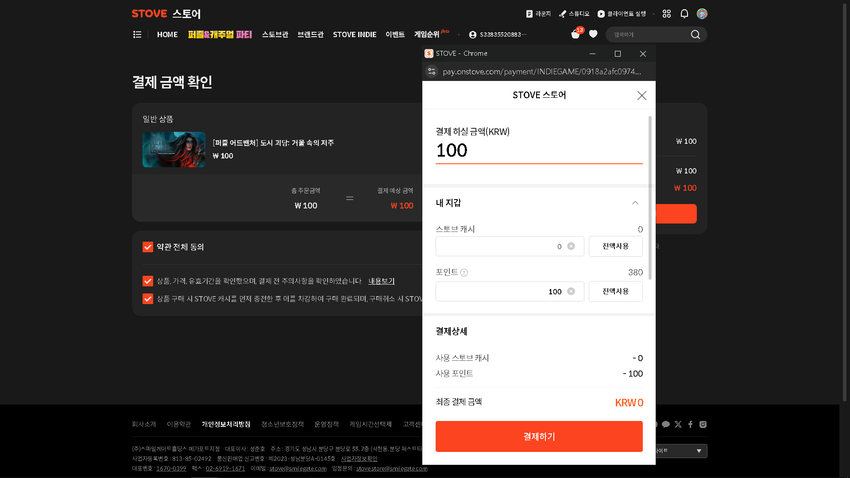Screen dimensions: 850x478
Task: Click the 결제 금액 확인 page heading
Action: click(172, 82)
